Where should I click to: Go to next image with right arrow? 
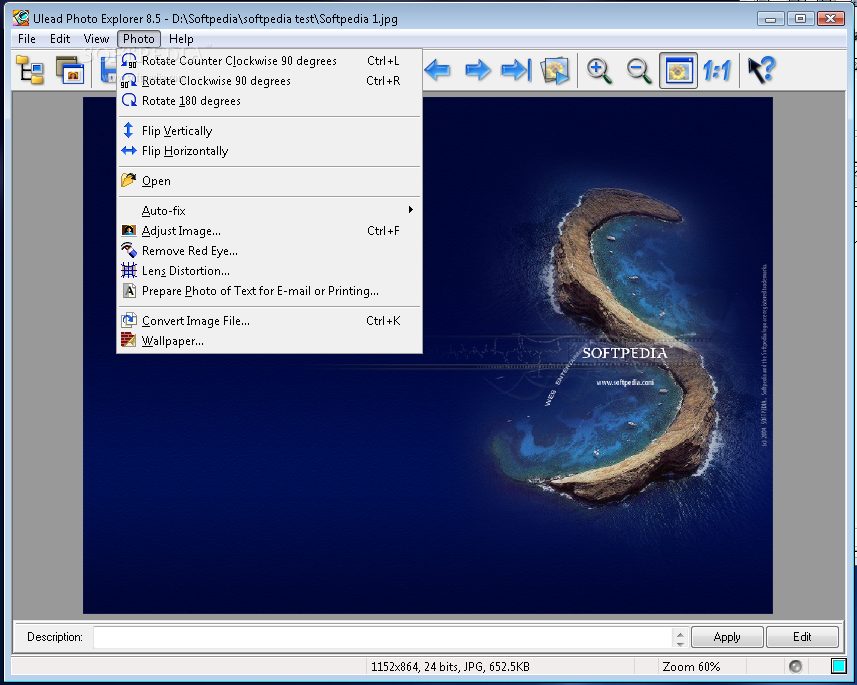point(477,70)
